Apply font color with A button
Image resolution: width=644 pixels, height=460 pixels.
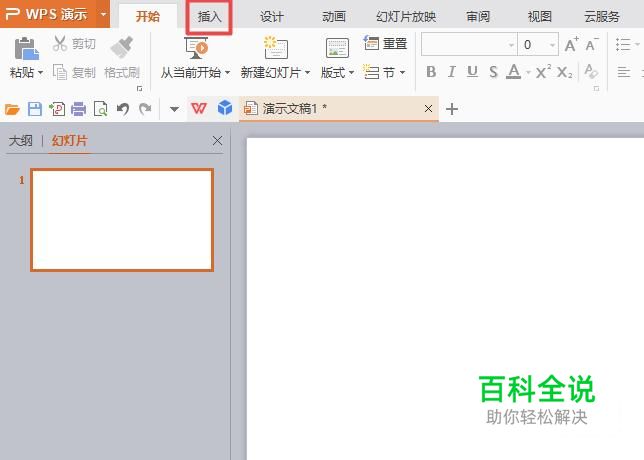[513, 72]
